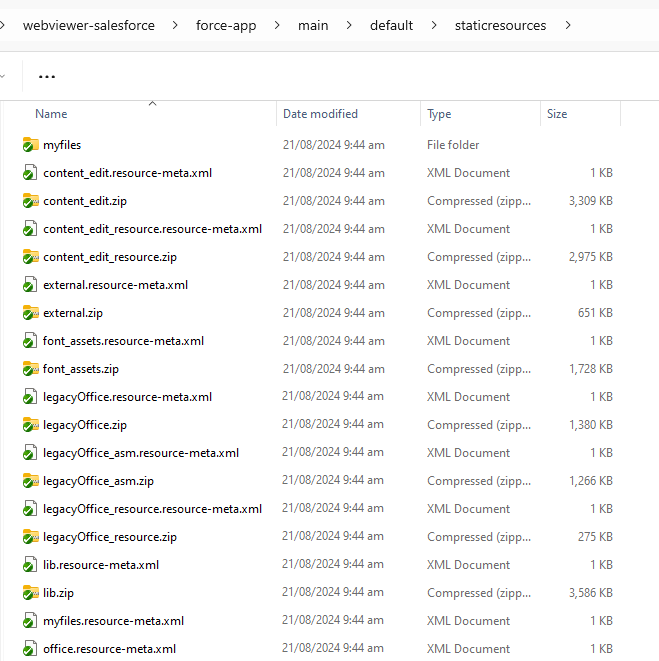Click the font_assets.zip archive icon
Image resolution: width=659 pixels, height=661 pixels.
tap(30, 369)
